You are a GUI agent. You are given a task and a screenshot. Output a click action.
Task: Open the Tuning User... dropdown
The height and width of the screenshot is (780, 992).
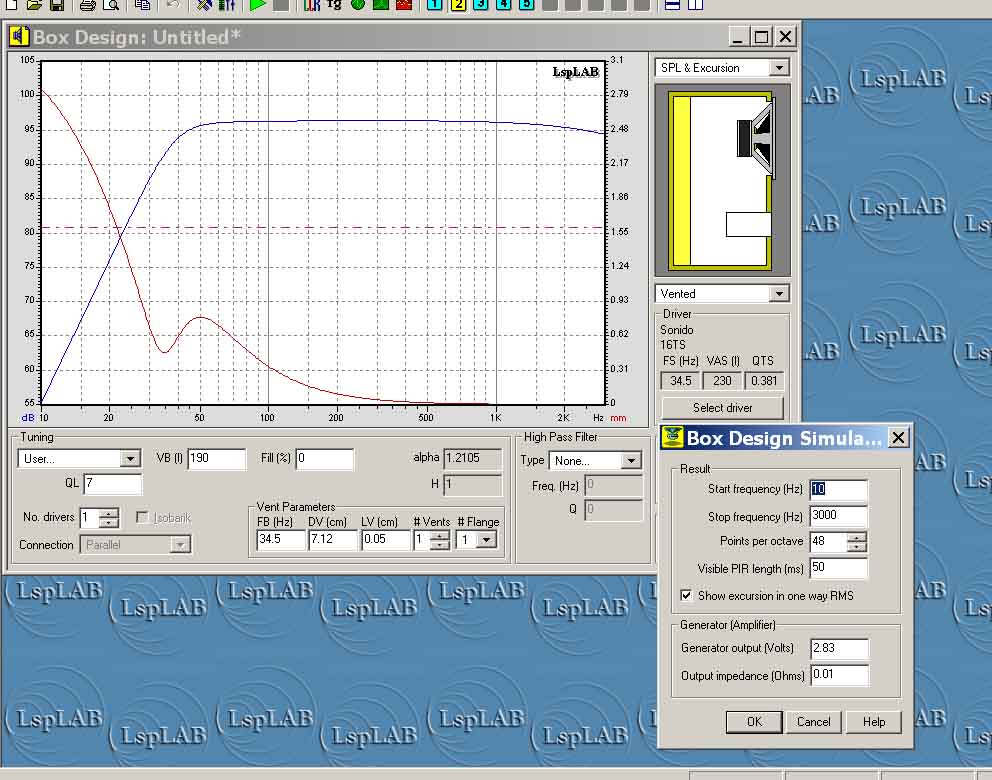point(129,459)
